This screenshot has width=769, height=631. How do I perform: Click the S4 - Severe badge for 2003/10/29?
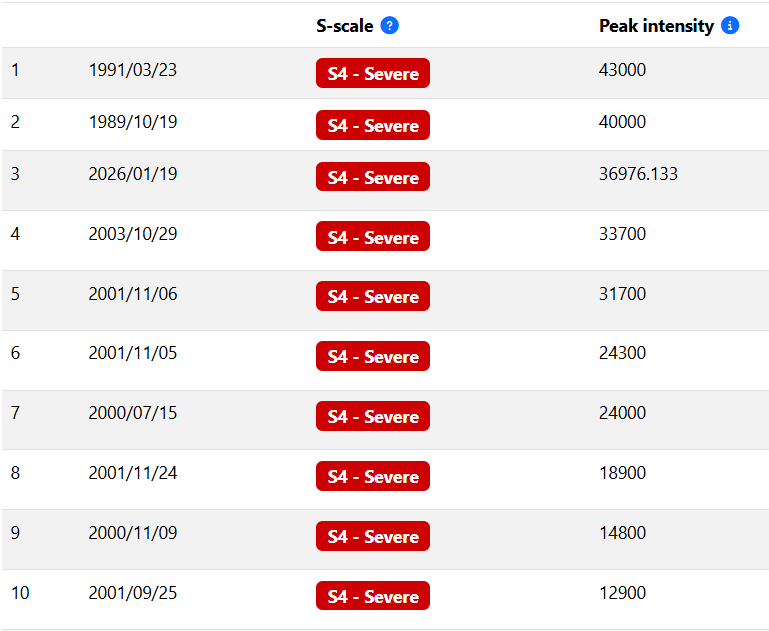(x=373, y=237)
